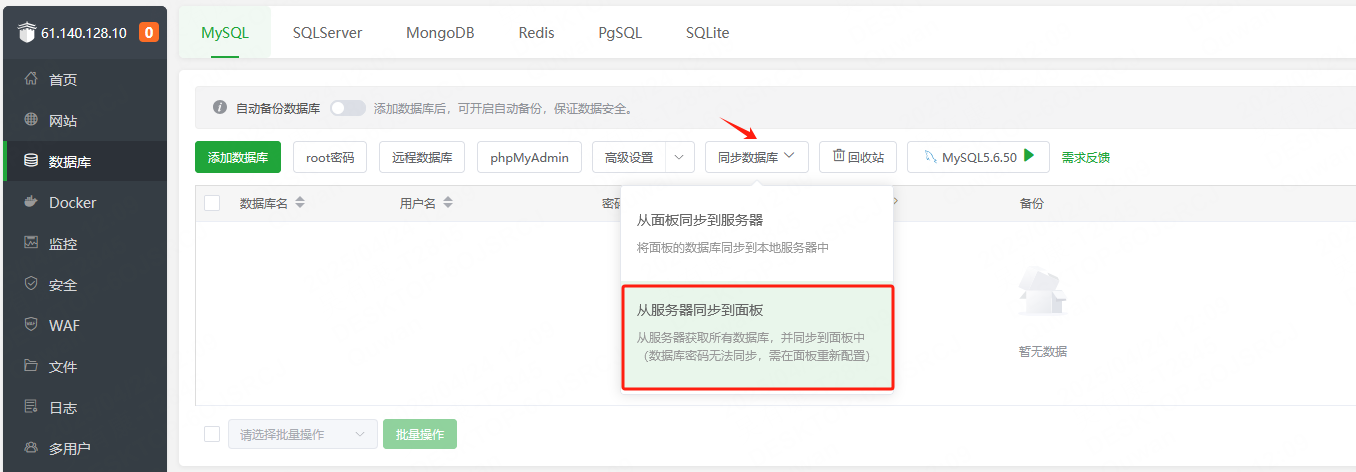The height and width of the screenshot is (472, 1356).
Task: Click the 备份 column header
Action: (1032, 203)
